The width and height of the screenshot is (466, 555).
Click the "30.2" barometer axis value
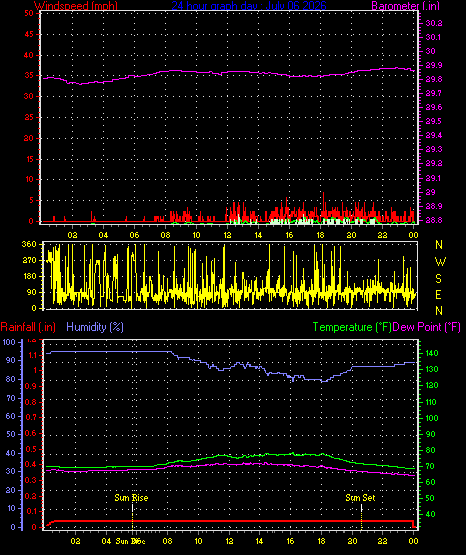coord(434,23)
